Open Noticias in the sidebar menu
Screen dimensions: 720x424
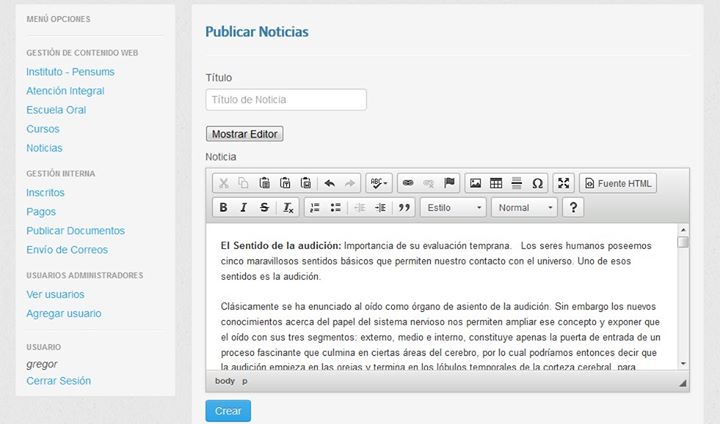click(44, 148)
